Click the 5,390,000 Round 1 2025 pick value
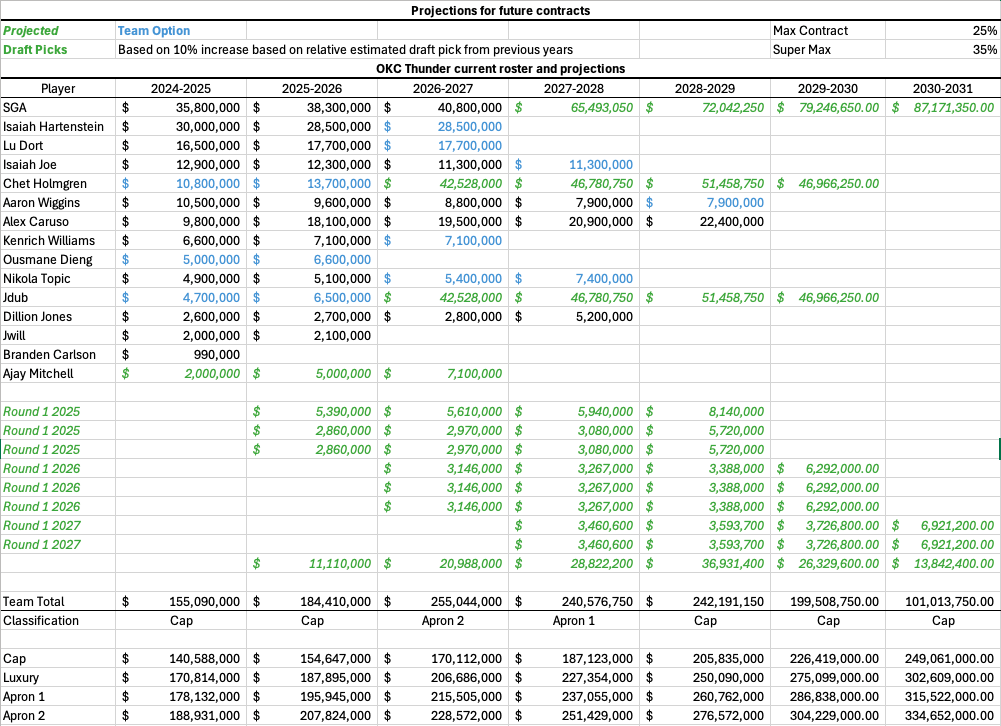Image resolution: width=1001 pixels, height=726 pixels. point(312,412)
